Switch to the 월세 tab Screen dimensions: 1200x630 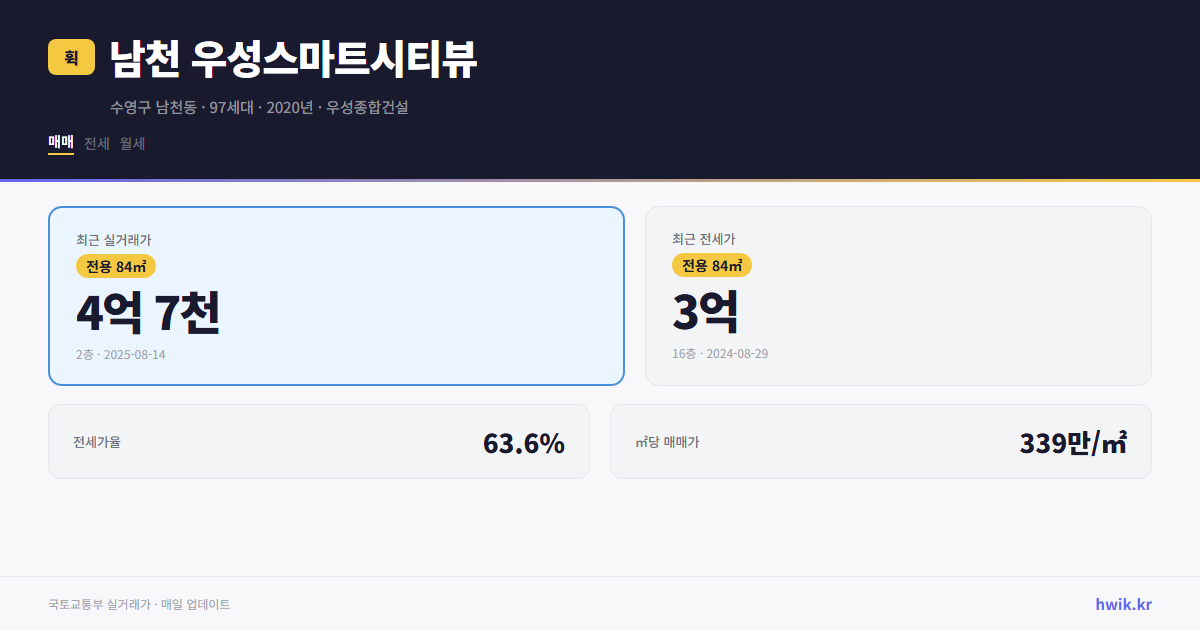tap(131, 144)
